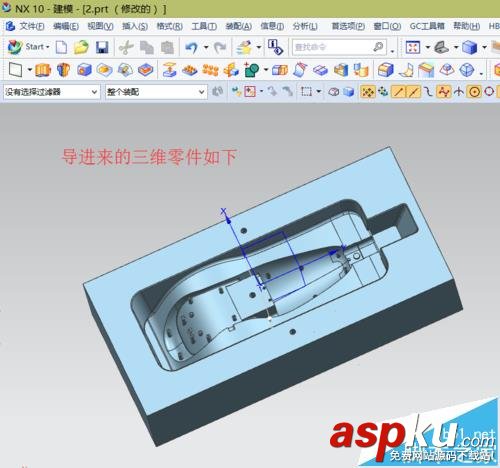Create a new file with the blank page icon
Screen dimensions: 500x468
(61, 47)
